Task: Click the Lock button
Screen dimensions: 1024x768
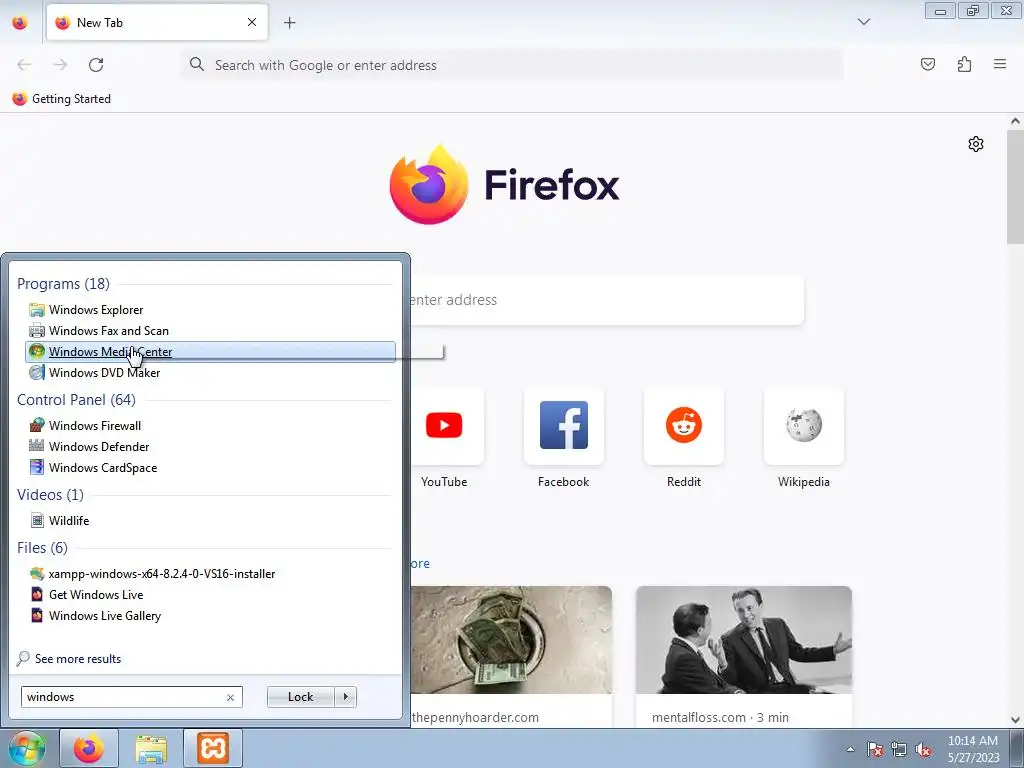Action: point(300,697)
